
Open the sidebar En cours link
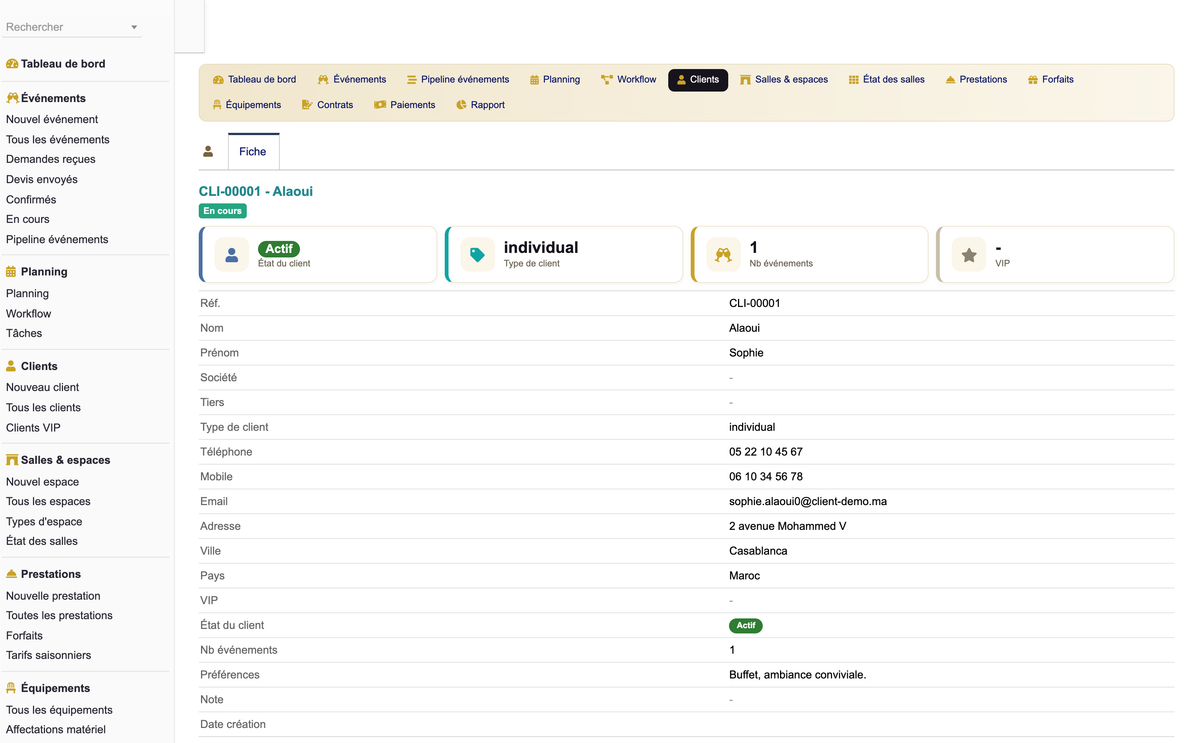point(28,219)
